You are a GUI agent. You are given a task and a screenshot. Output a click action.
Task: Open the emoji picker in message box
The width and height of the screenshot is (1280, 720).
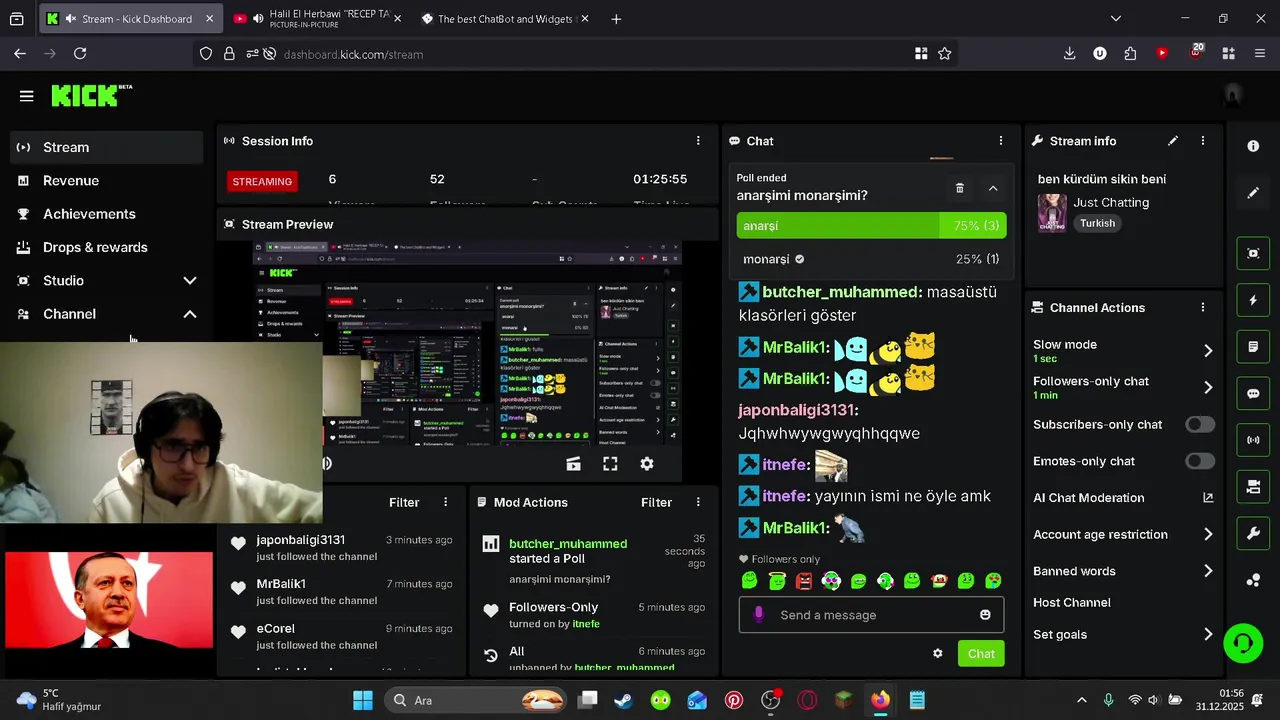point(985,615)
